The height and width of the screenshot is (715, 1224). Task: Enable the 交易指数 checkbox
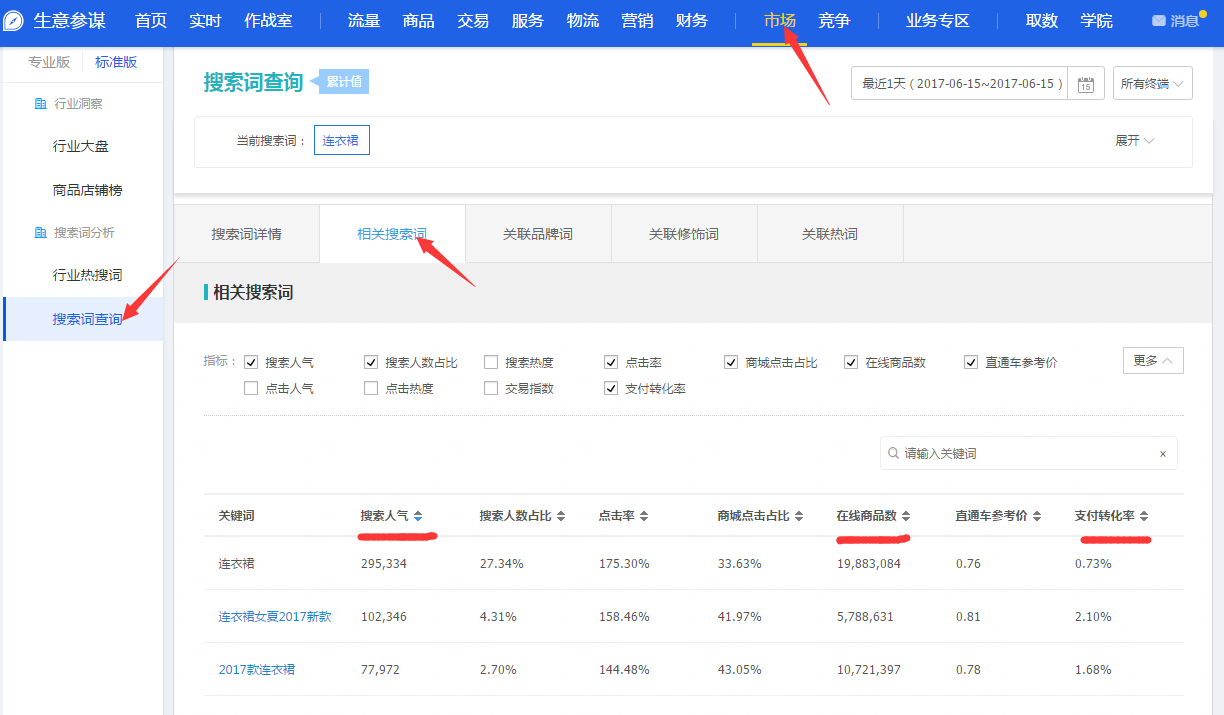tap(491, 388)
